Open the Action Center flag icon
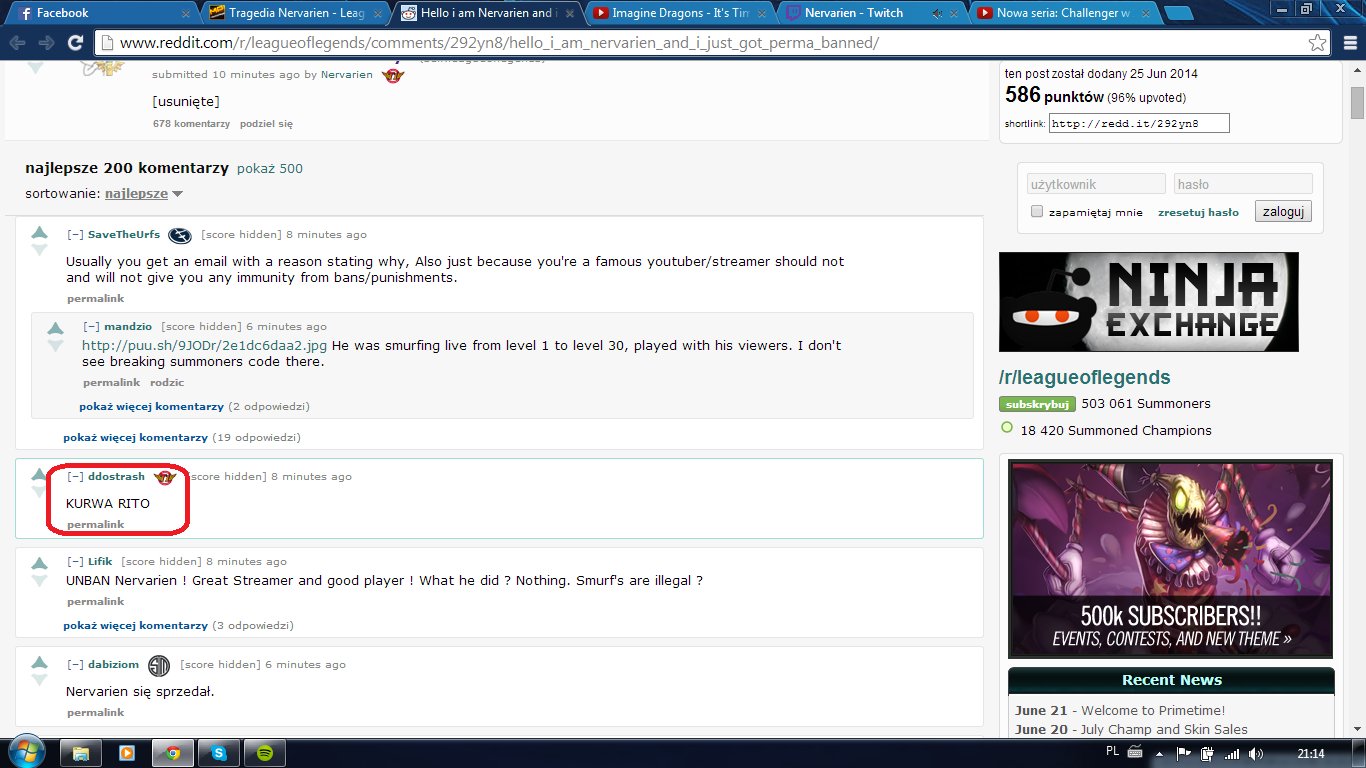The height and width of the screenshot is (768, 1366). (1184, 753)
